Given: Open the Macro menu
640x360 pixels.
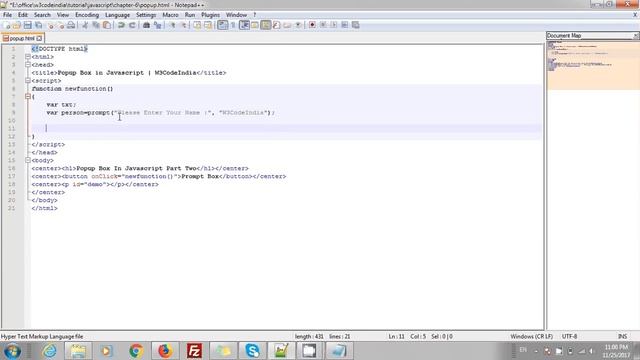Looking at the screenshot, I should 170,15.
